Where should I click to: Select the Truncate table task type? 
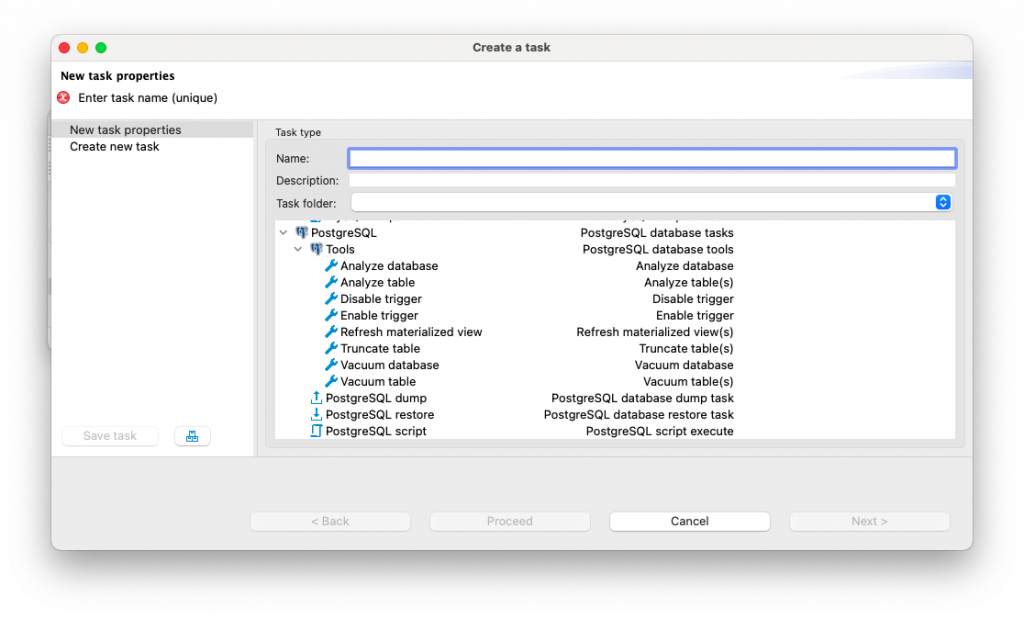(380, 348)
